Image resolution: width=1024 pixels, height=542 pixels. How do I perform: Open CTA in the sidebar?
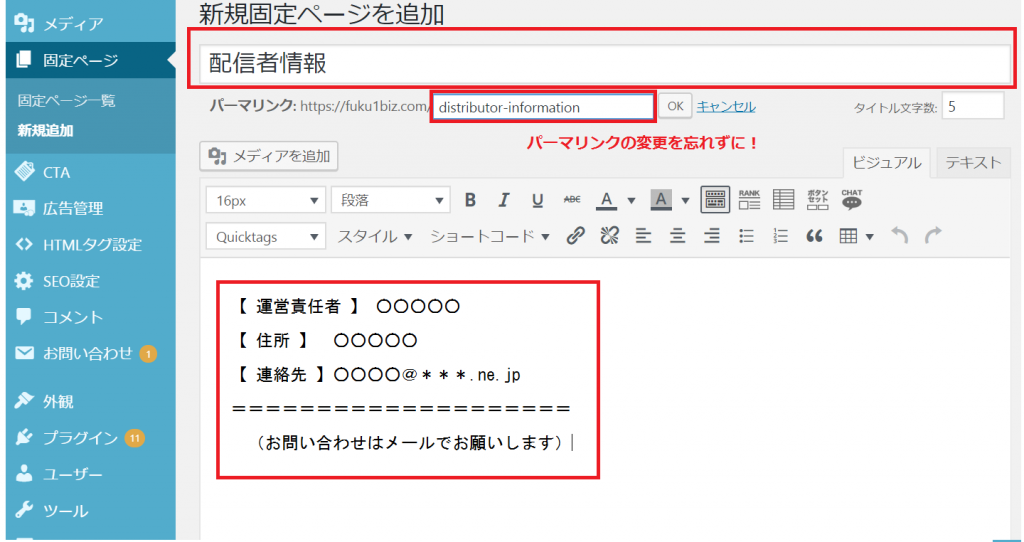(x=90, y=172)
